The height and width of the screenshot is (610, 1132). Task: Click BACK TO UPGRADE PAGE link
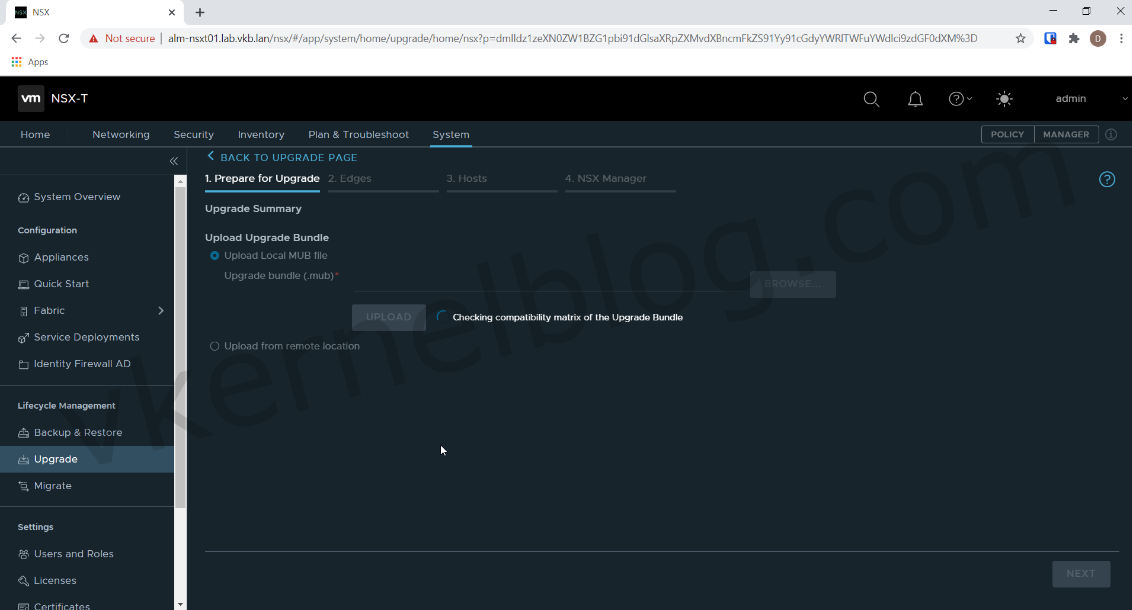tap(282, 157)
